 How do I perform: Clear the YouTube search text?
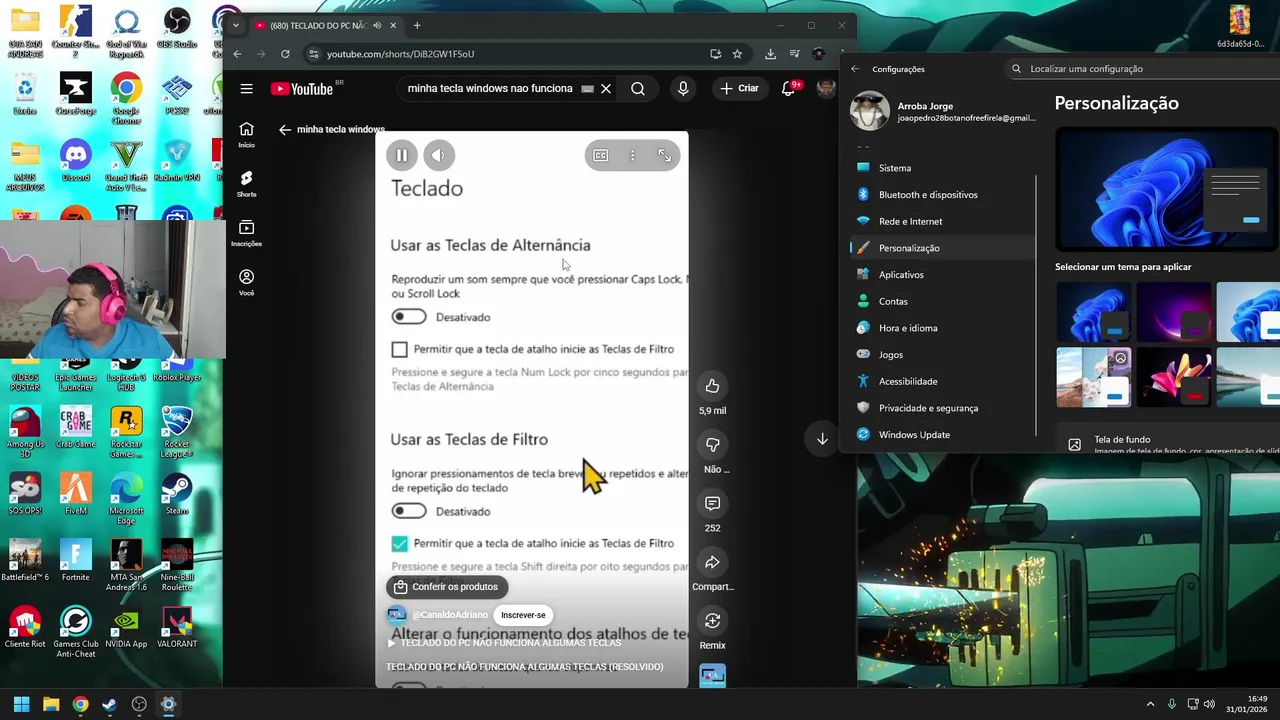[x=605, y=88]
